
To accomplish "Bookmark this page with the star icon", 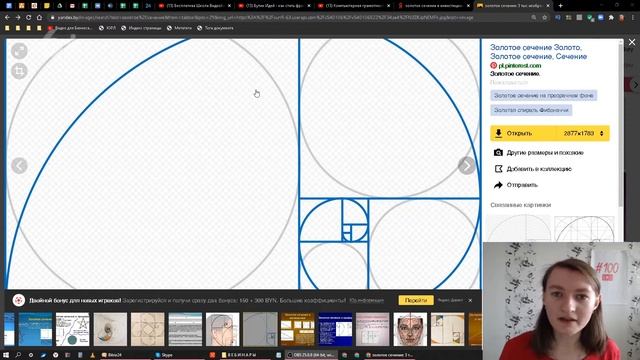I will pos(544,18).
